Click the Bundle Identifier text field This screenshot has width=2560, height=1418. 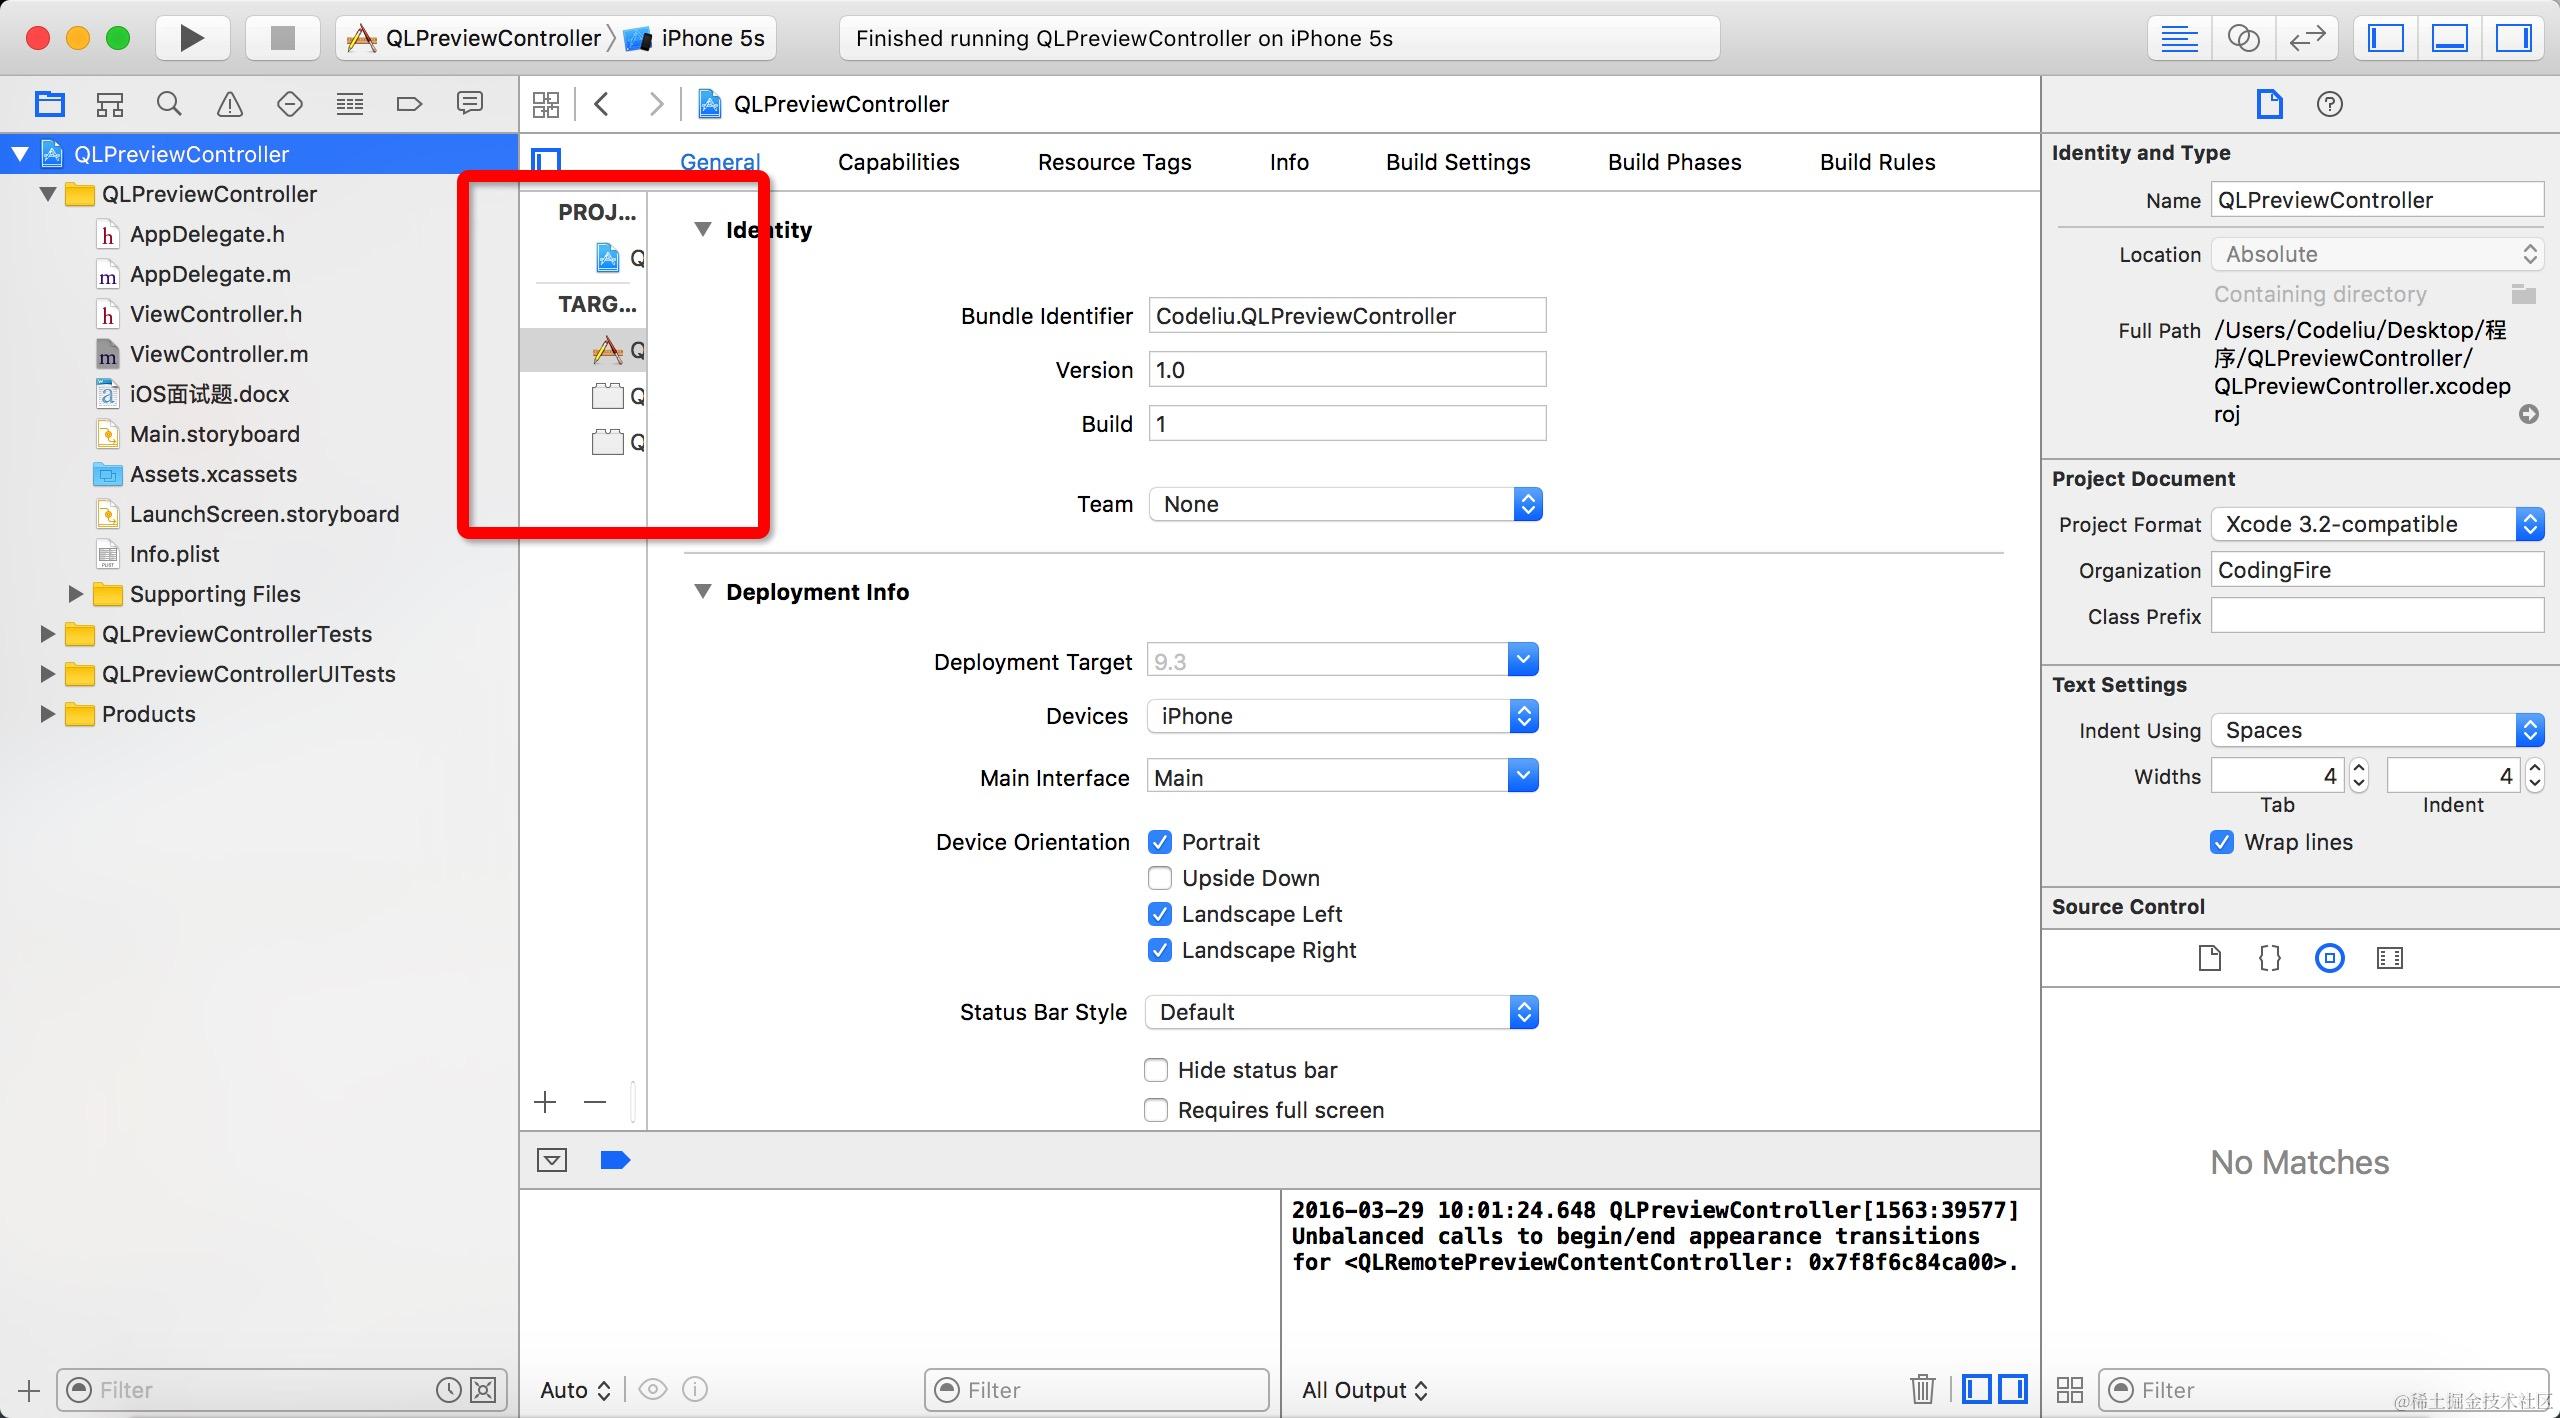(1346, 316)
